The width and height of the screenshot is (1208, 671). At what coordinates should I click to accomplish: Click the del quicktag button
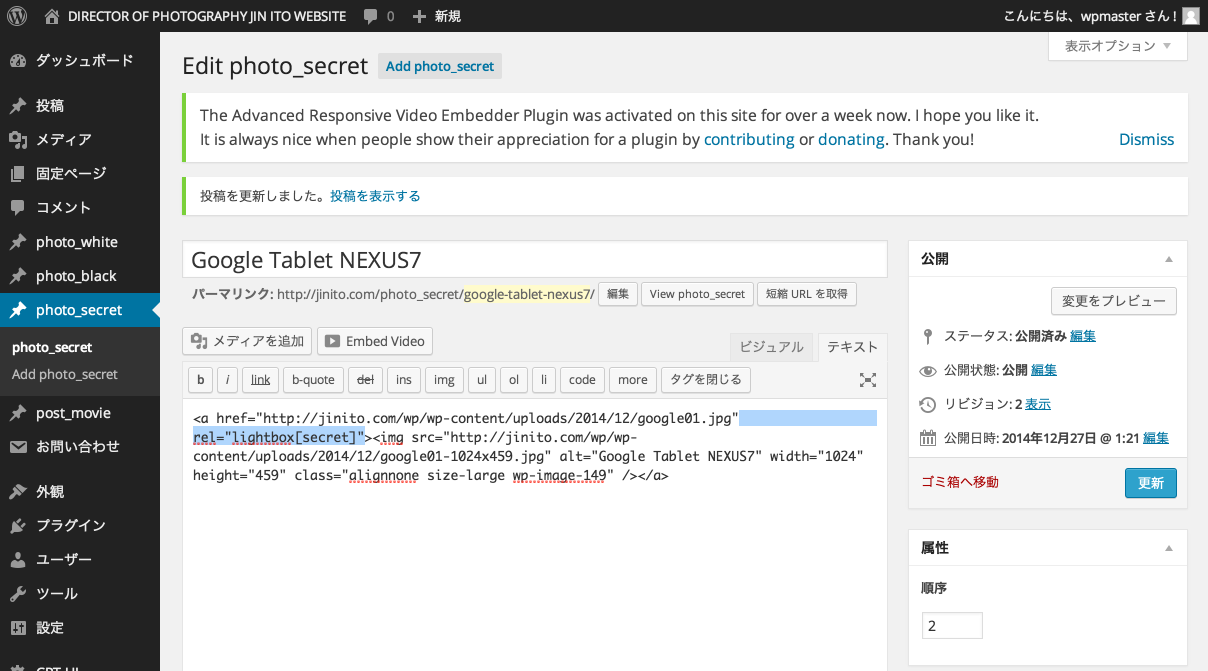click(365, 379)
